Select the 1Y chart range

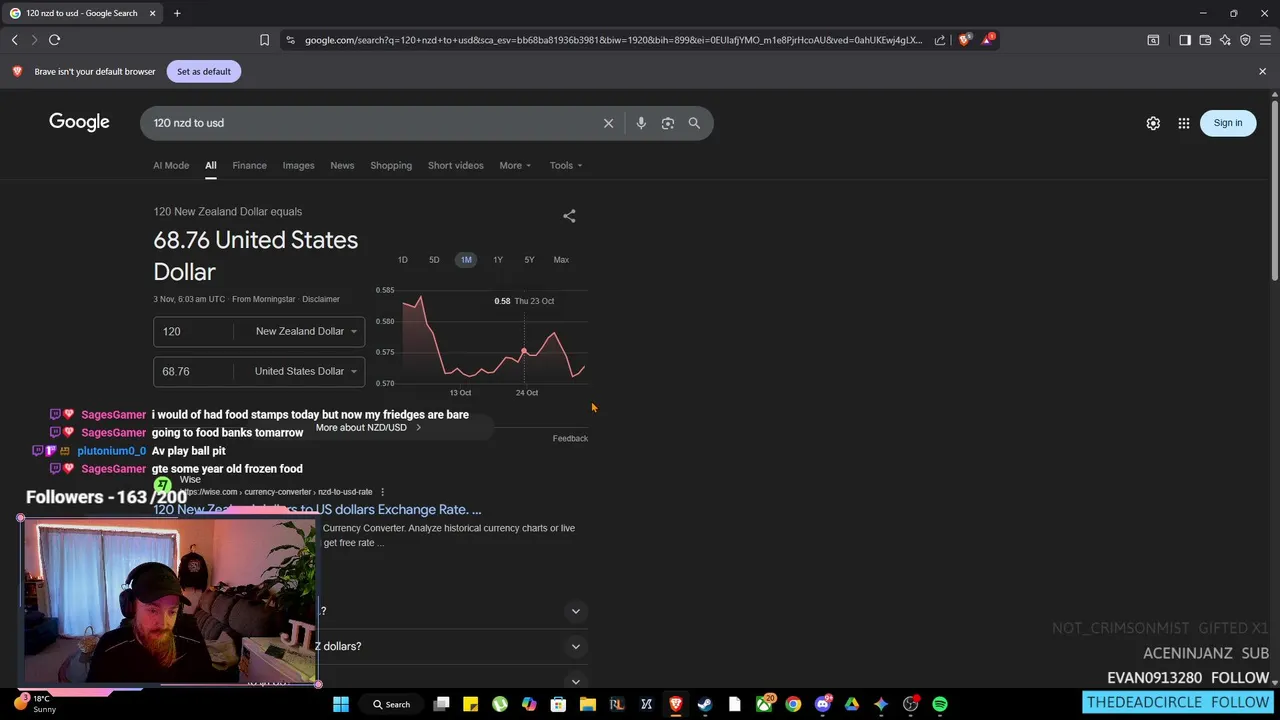[x=498, y=260]
